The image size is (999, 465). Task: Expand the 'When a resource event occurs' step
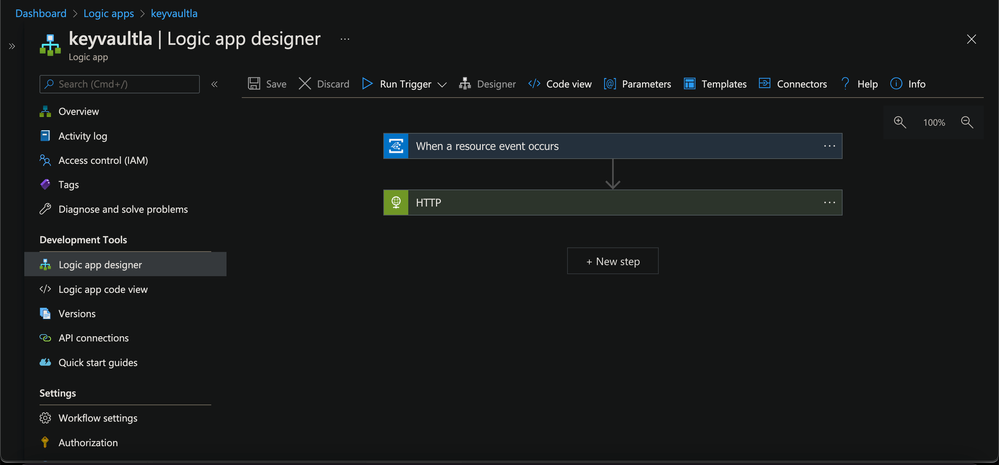point(613,146)
